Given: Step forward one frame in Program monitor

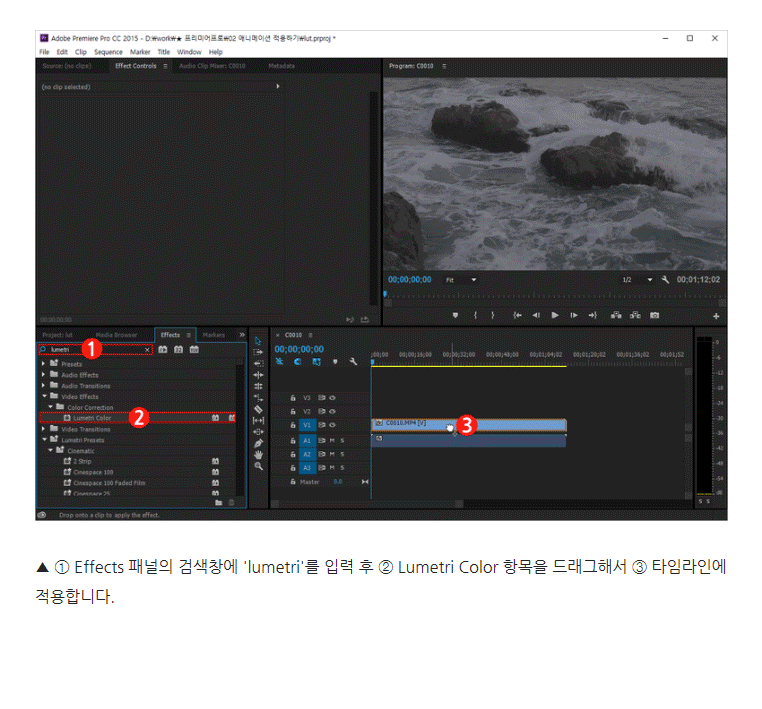Looking at the screenshot, I should coord(574,315).
